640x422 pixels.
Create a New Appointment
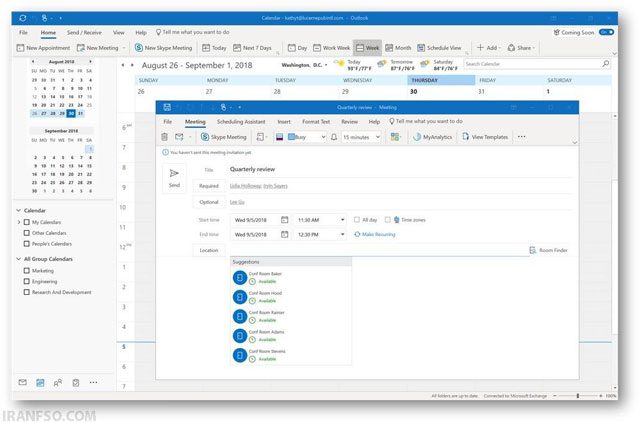click(x=43, y=48)
